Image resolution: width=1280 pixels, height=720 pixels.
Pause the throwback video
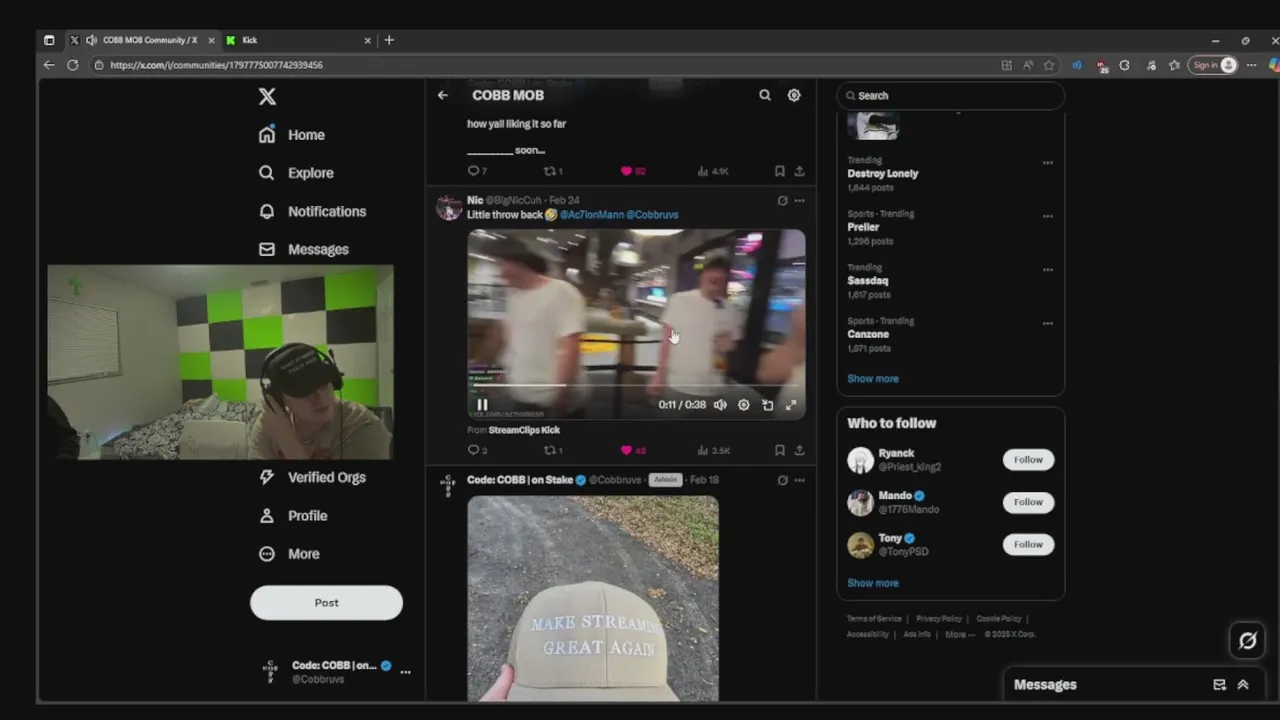pyautogui.click(x=482, y=405)
